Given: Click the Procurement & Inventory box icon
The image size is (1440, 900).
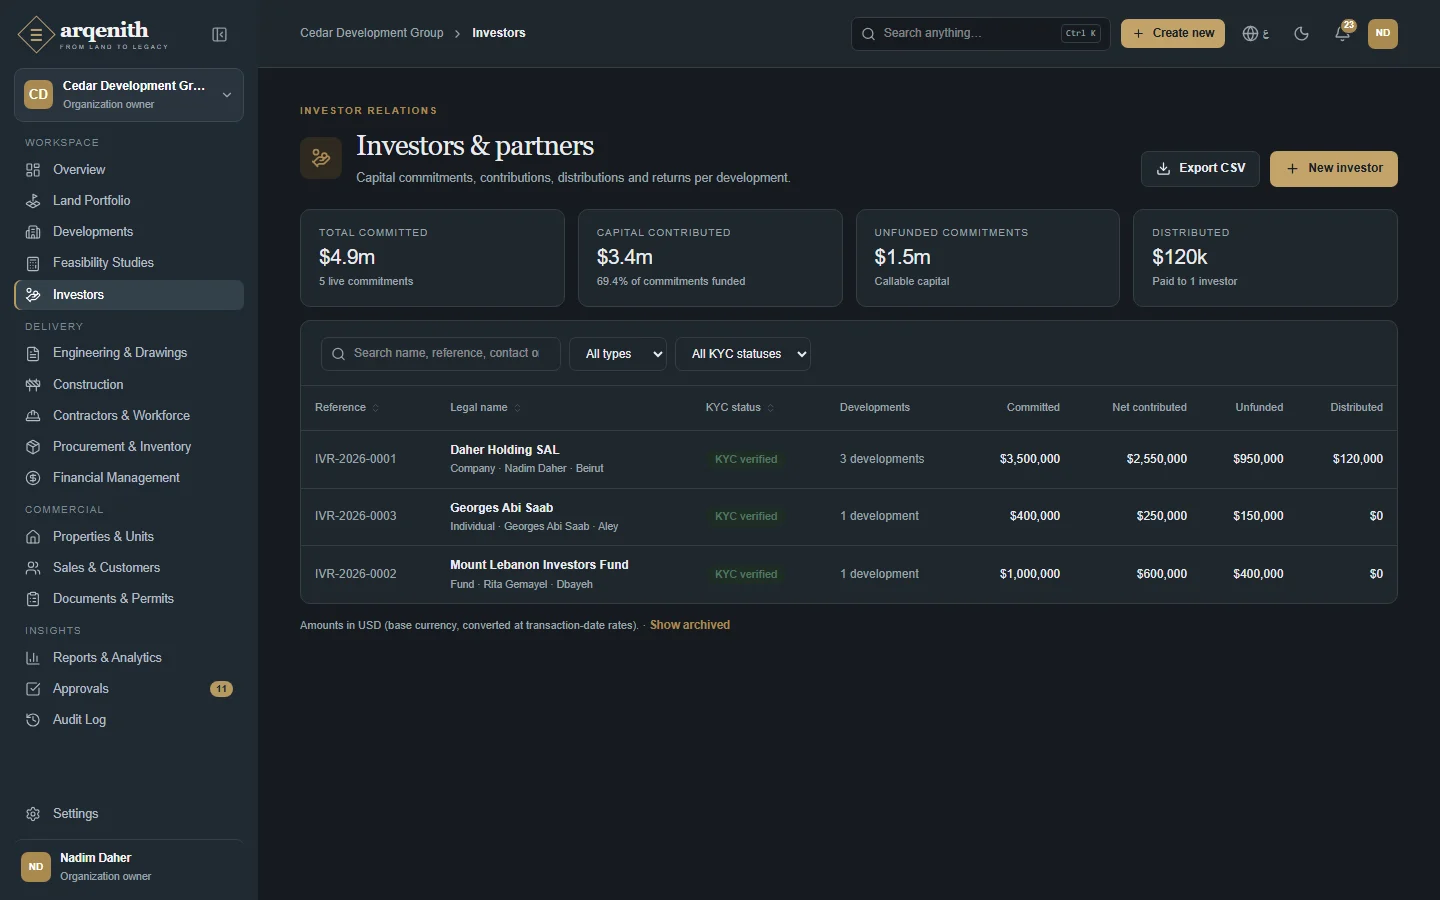Looking at the screenshot, I should tap(33, 447).
